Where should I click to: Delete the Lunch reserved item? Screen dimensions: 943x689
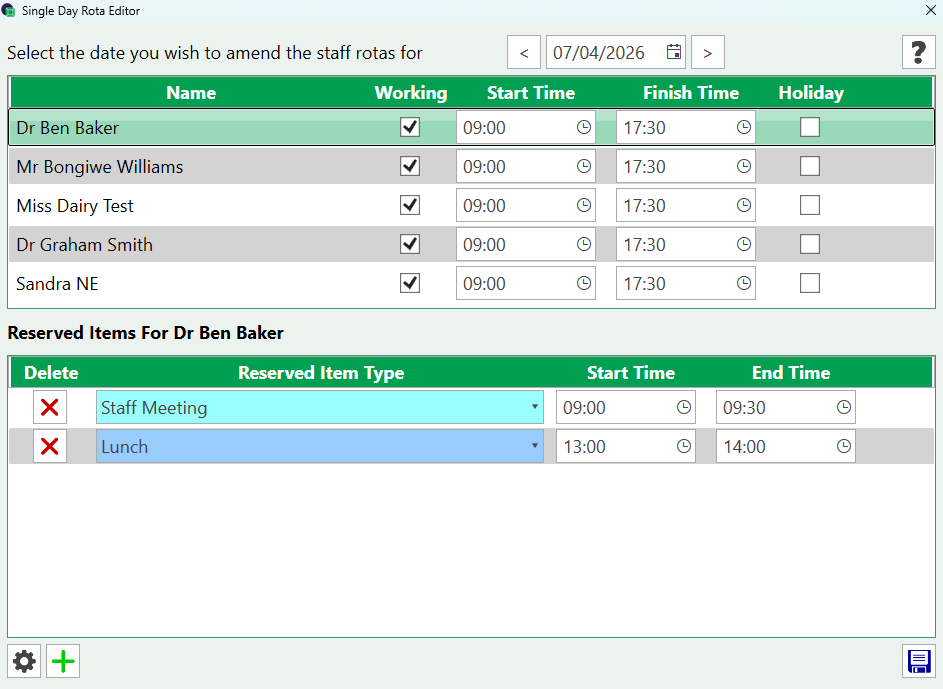tap(50, 447)
